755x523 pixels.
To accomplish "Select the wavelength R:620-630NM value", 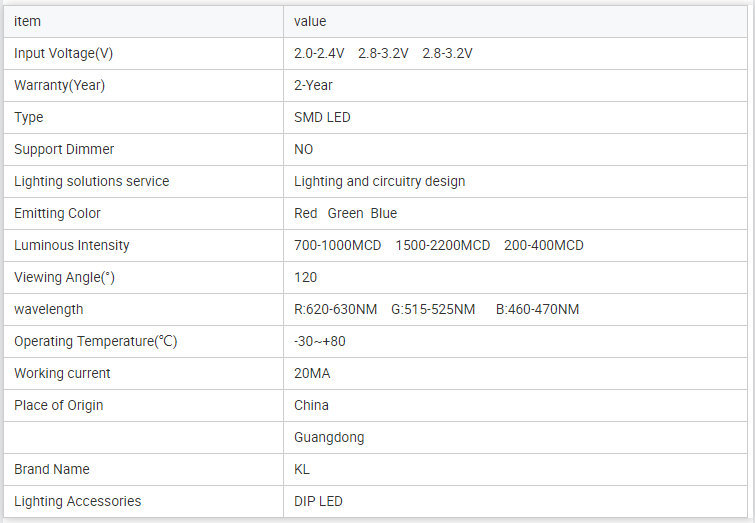I will coord(336,309).
